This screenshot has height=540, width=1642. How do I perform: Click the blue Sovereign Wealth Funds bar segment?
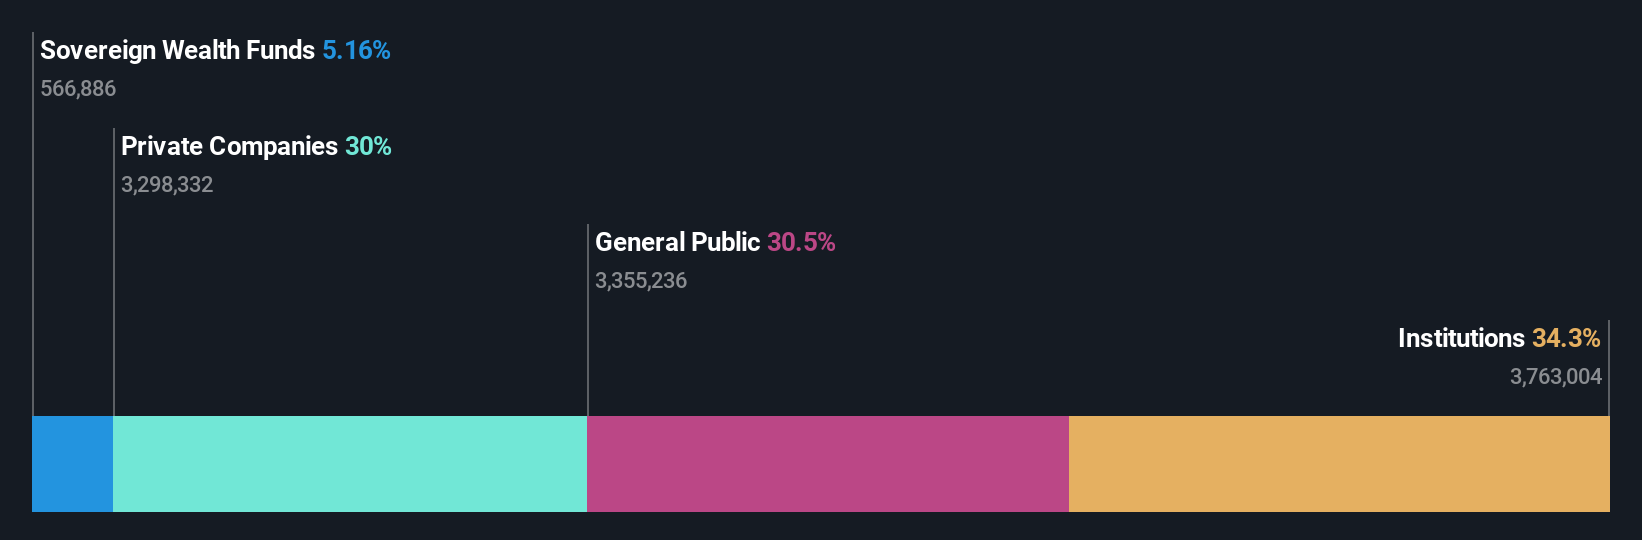click(x=72, y=464)
